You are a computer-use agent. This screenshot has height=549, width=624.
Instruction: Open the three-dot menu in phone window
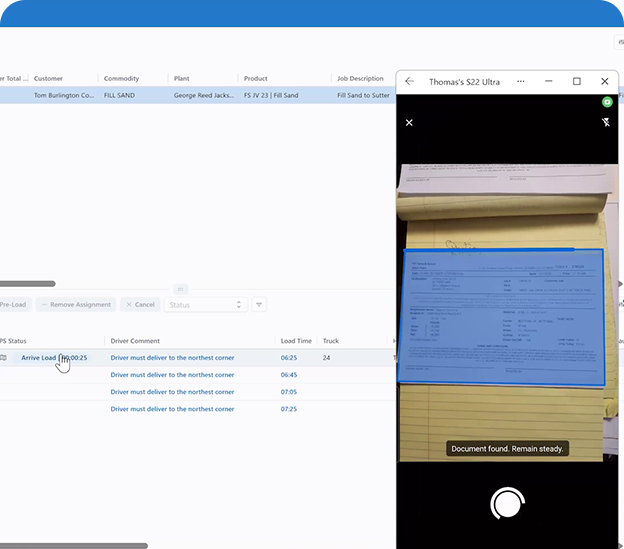(521, 82)
